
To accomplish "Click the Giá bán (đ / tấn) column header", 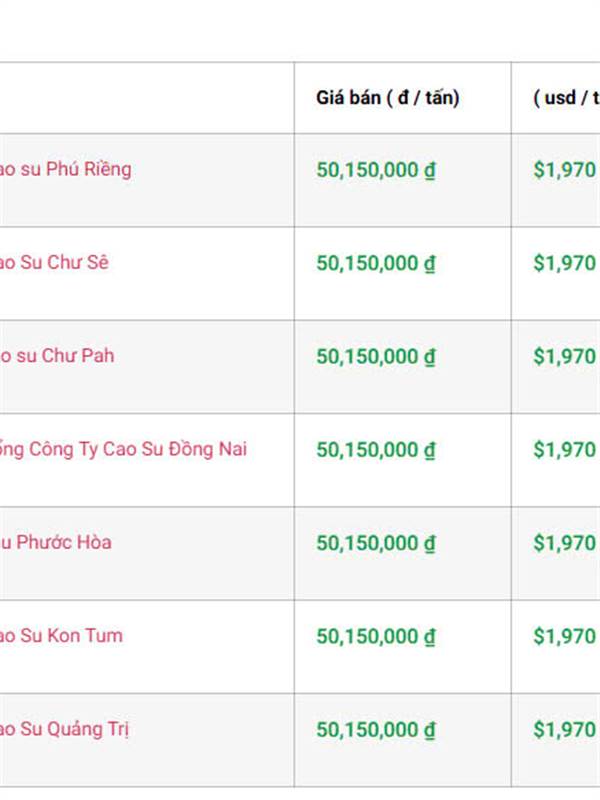I will click(x=388, y=97).
